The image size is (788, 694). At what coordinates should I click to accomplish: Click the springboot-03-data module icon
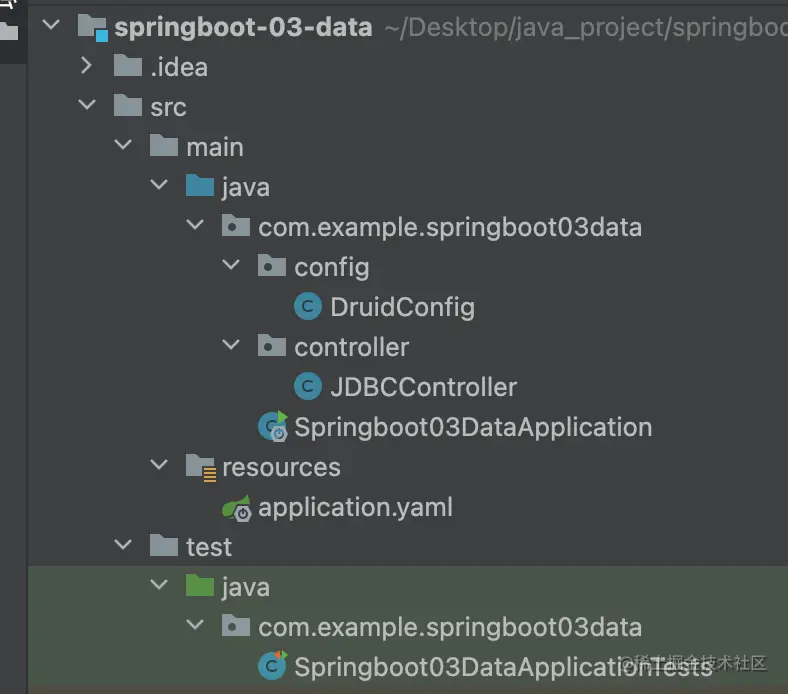coord(93,28)
